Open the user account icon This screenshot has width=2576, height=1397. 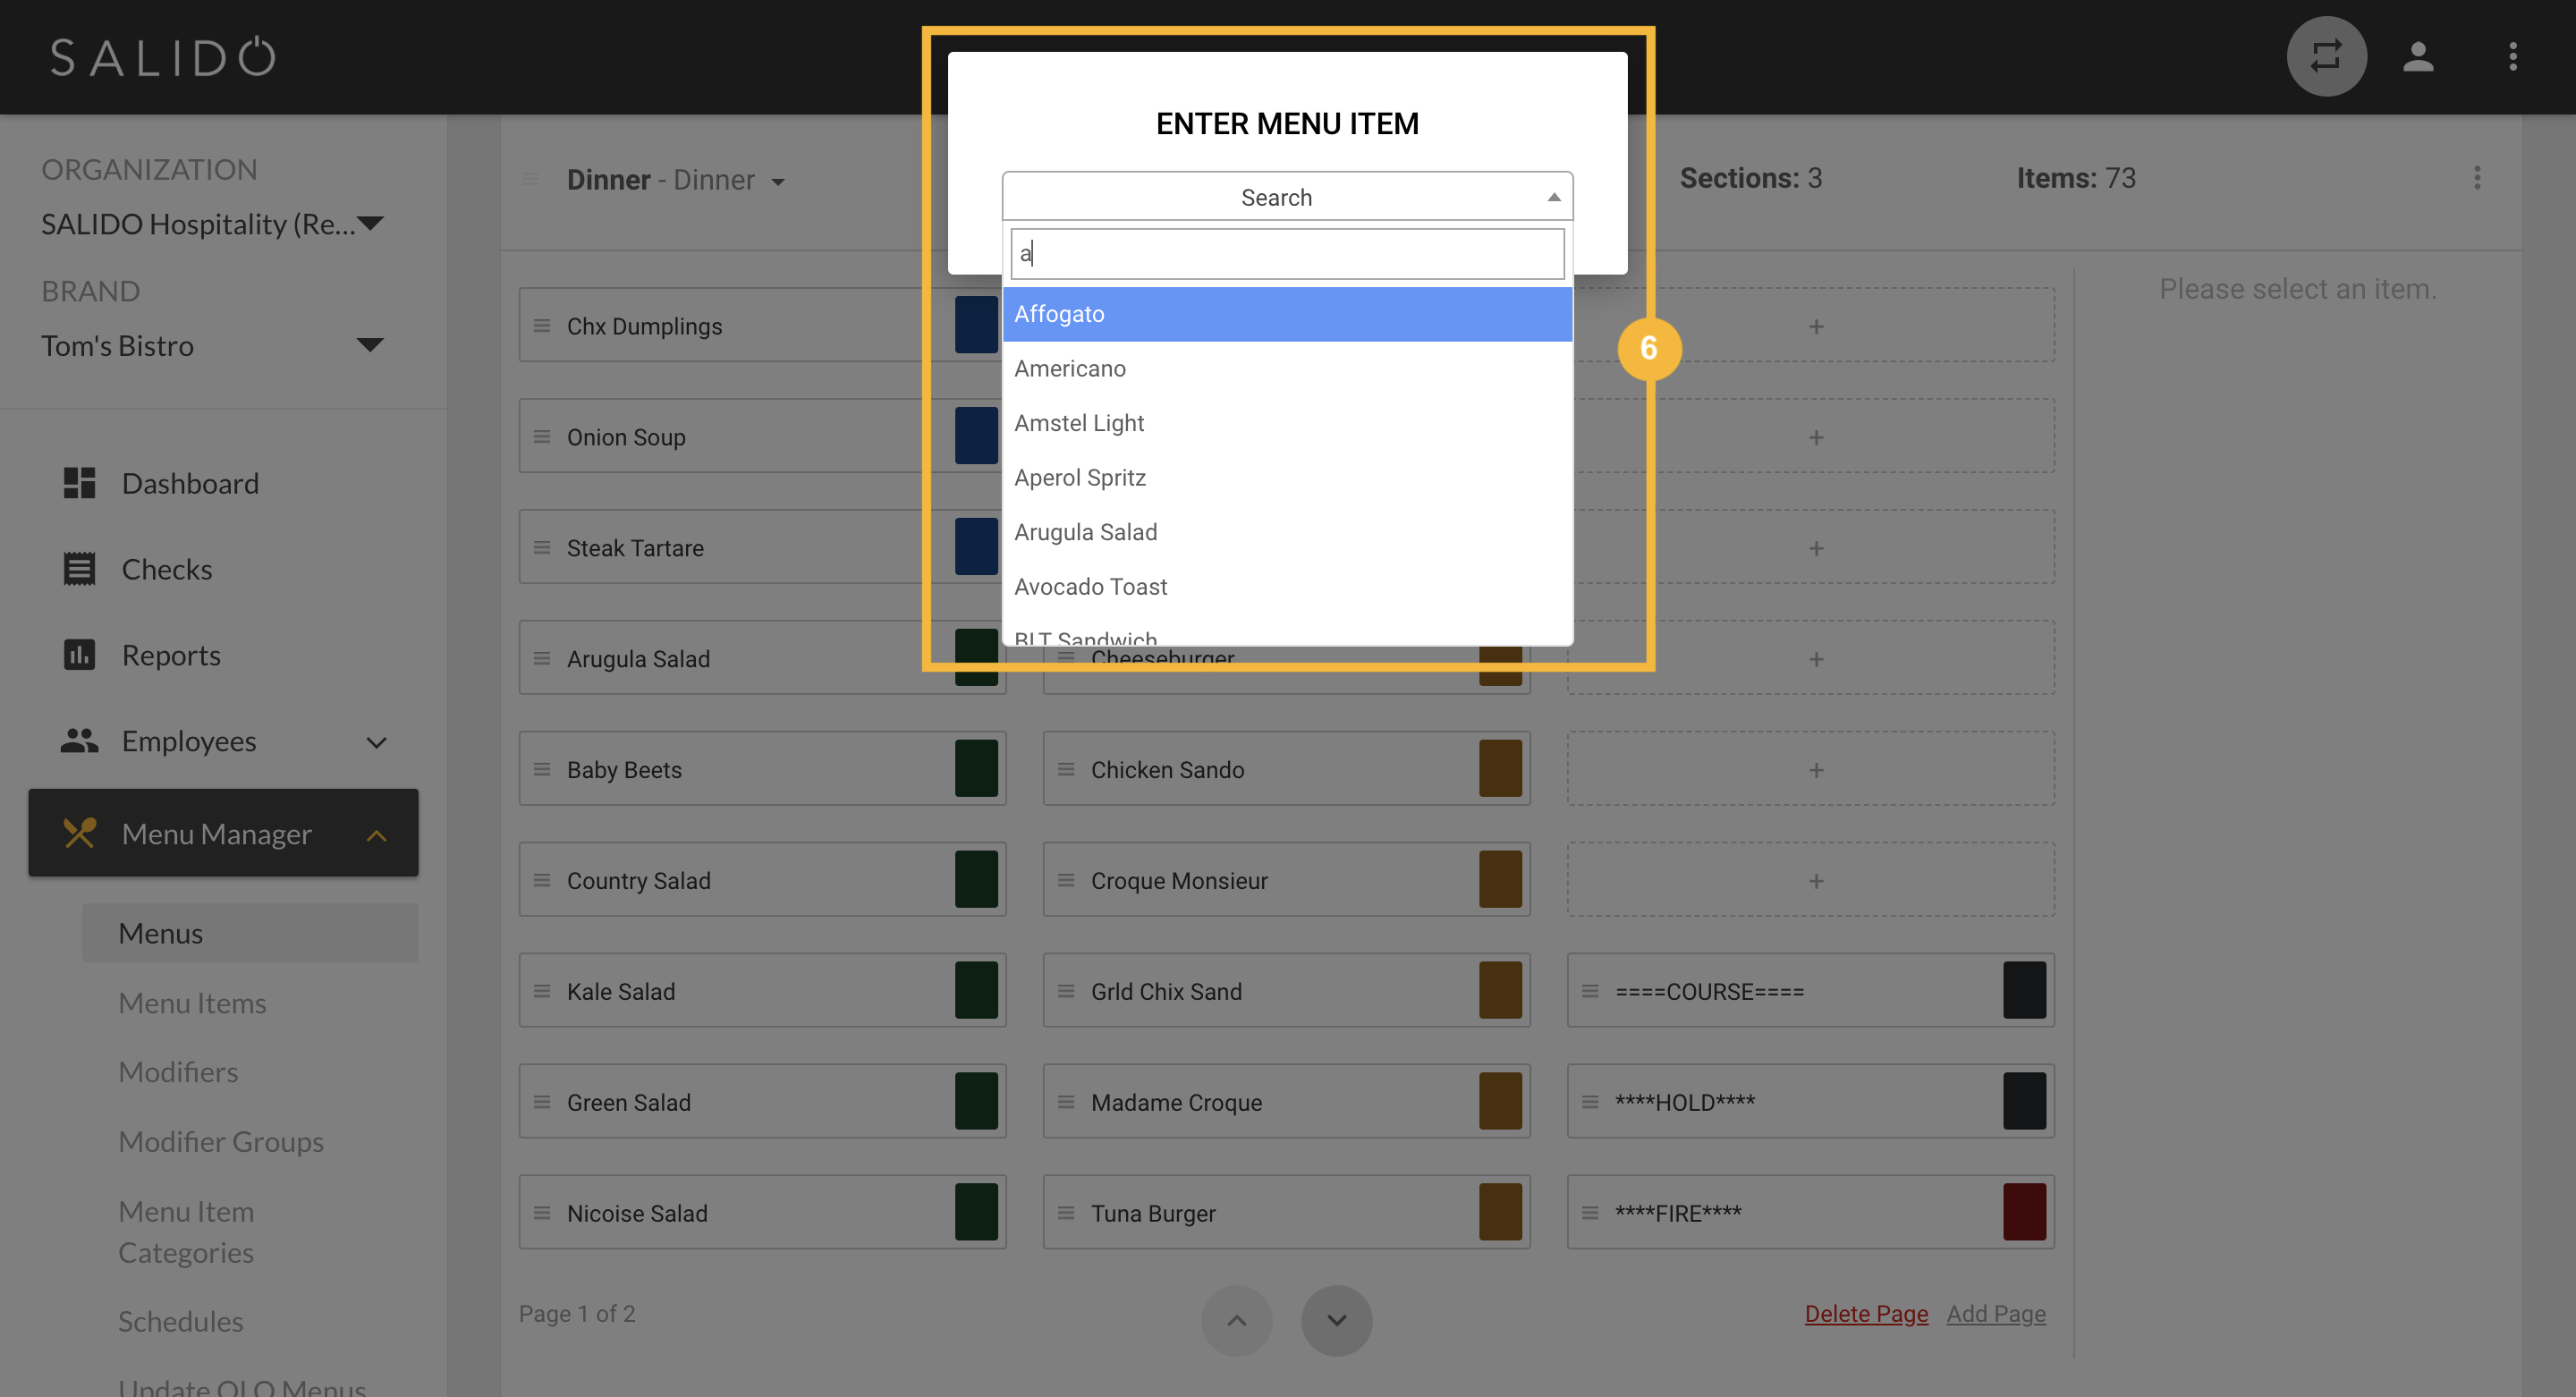(x=2418, y=56)
